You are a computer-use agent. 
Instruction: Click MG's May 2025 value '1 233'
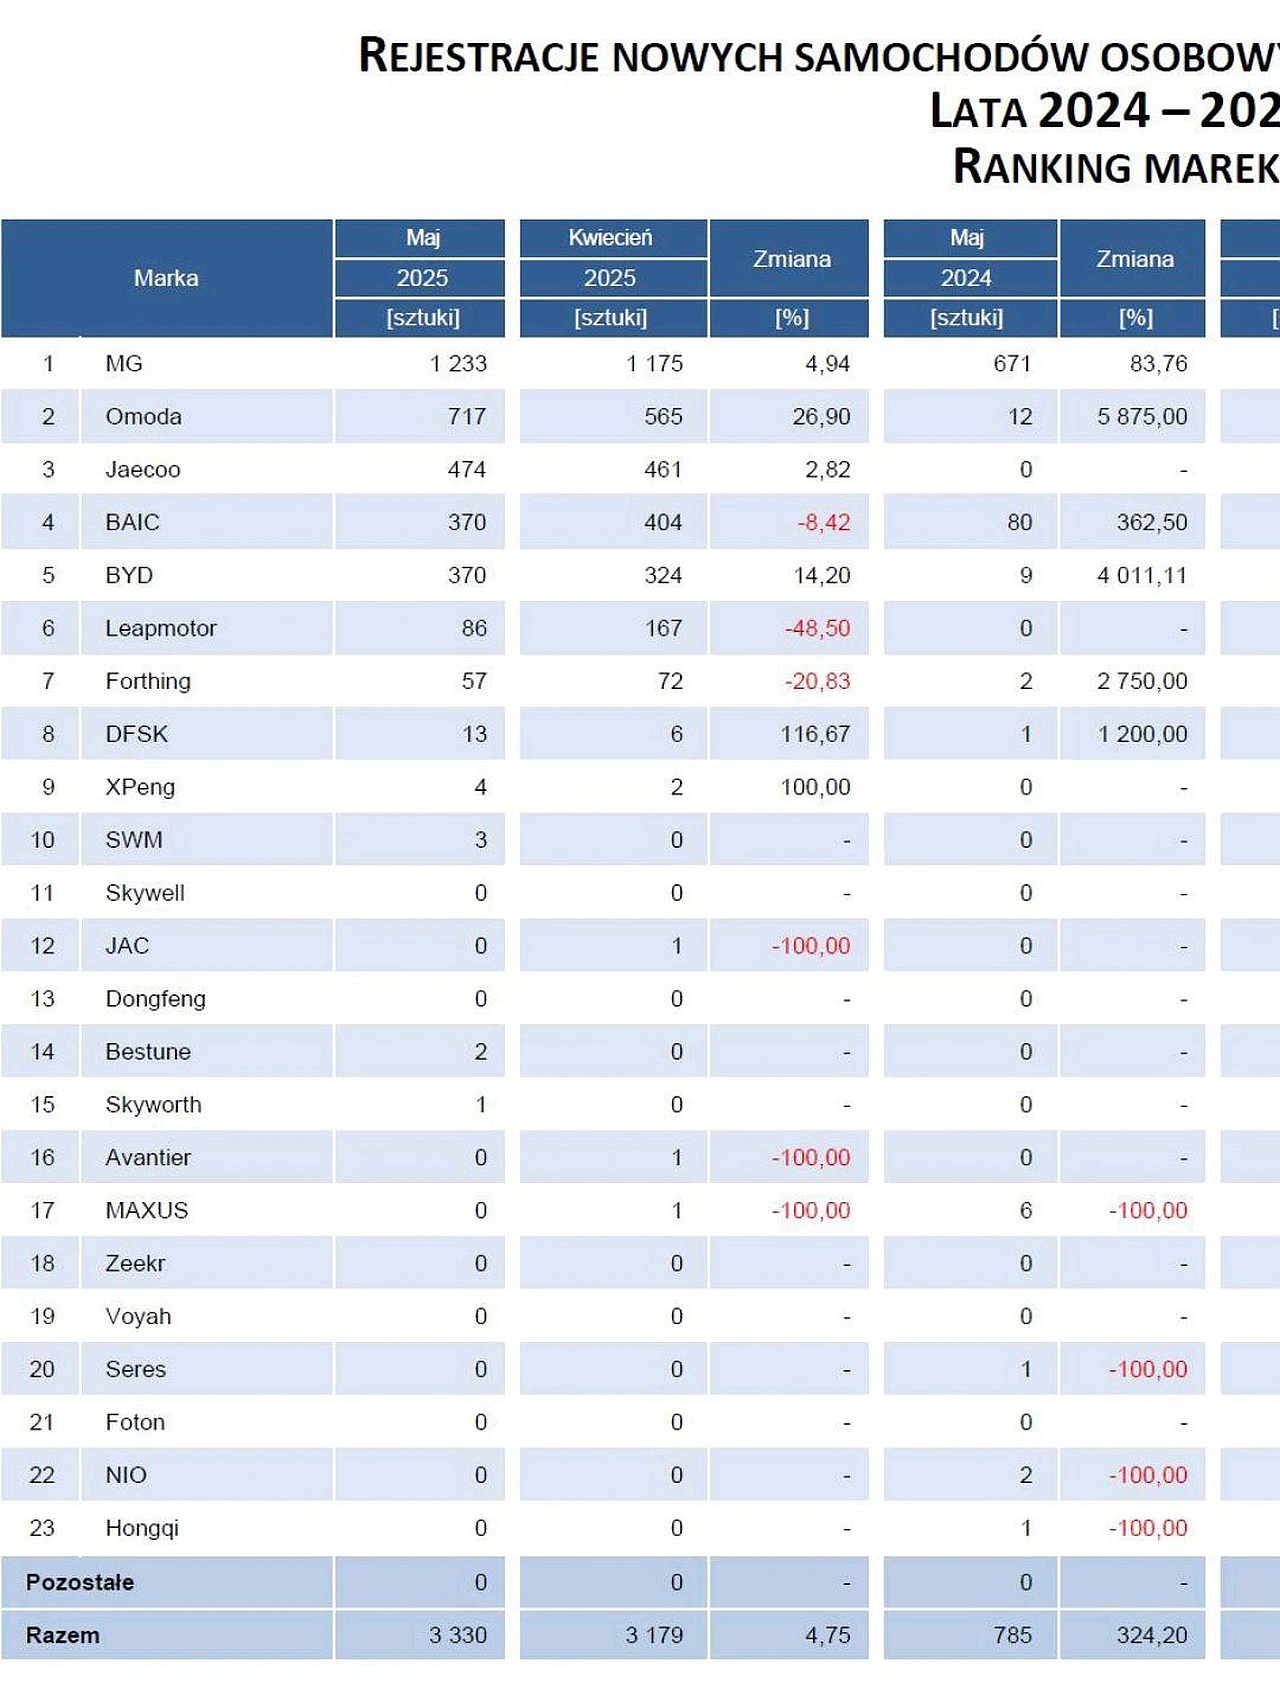pos(458,364)
